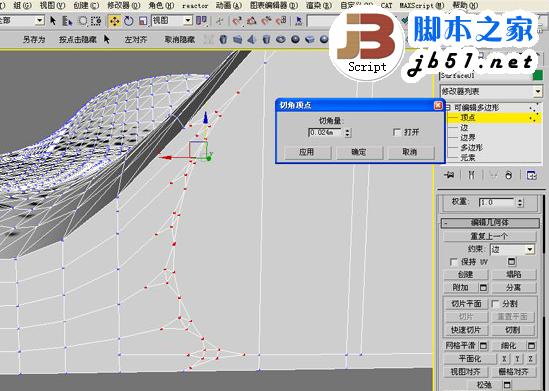Enable the 分割 checkbox
549x391 pixels.
tap(495, 303)
